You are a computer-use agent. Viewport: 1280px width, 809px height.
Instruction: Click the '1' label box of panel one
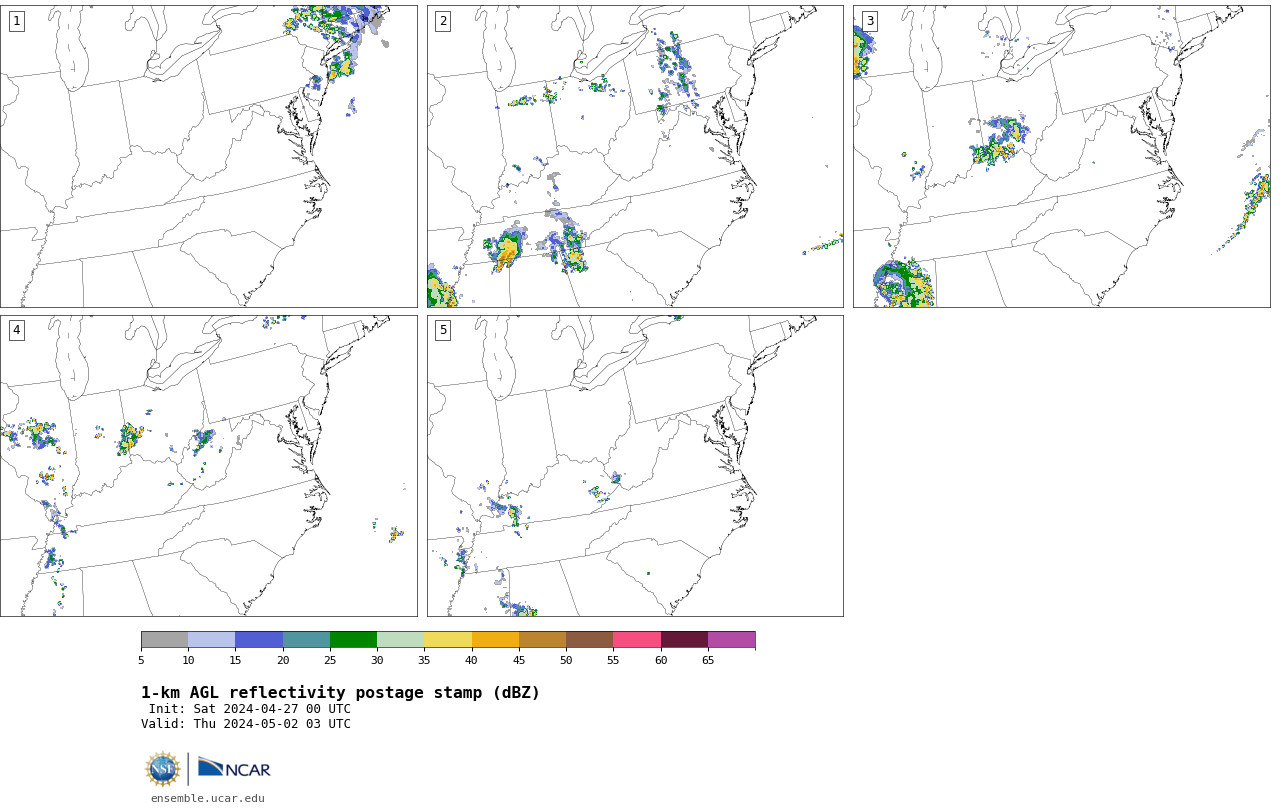[17, 21]
